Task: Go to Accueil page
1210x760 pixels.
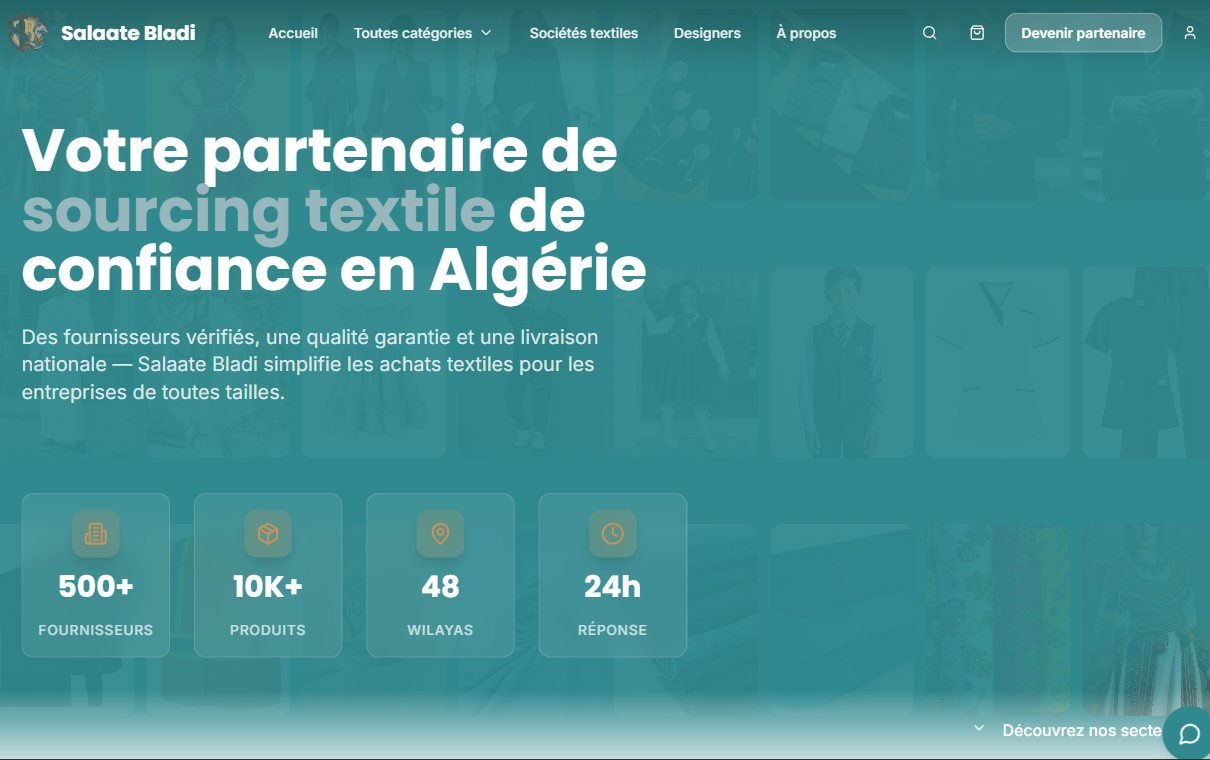Action: click(x=293, y=33)
